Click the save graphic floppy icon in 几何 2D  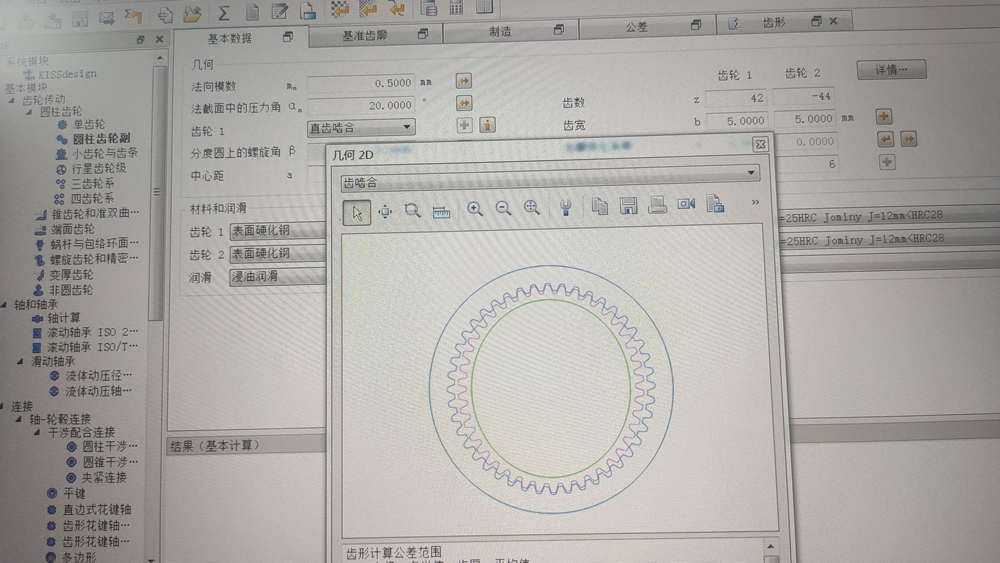629,205
